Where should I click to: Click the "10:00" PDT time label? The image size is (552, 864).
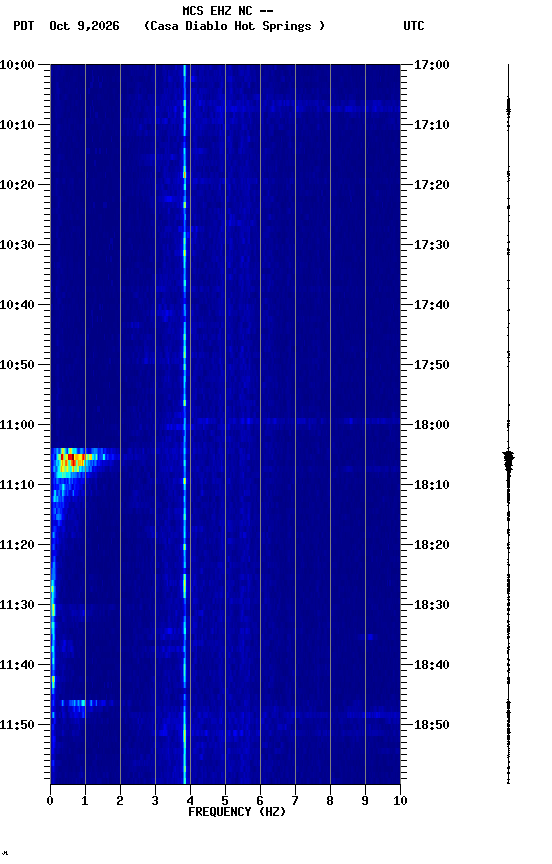coord(17,65)
